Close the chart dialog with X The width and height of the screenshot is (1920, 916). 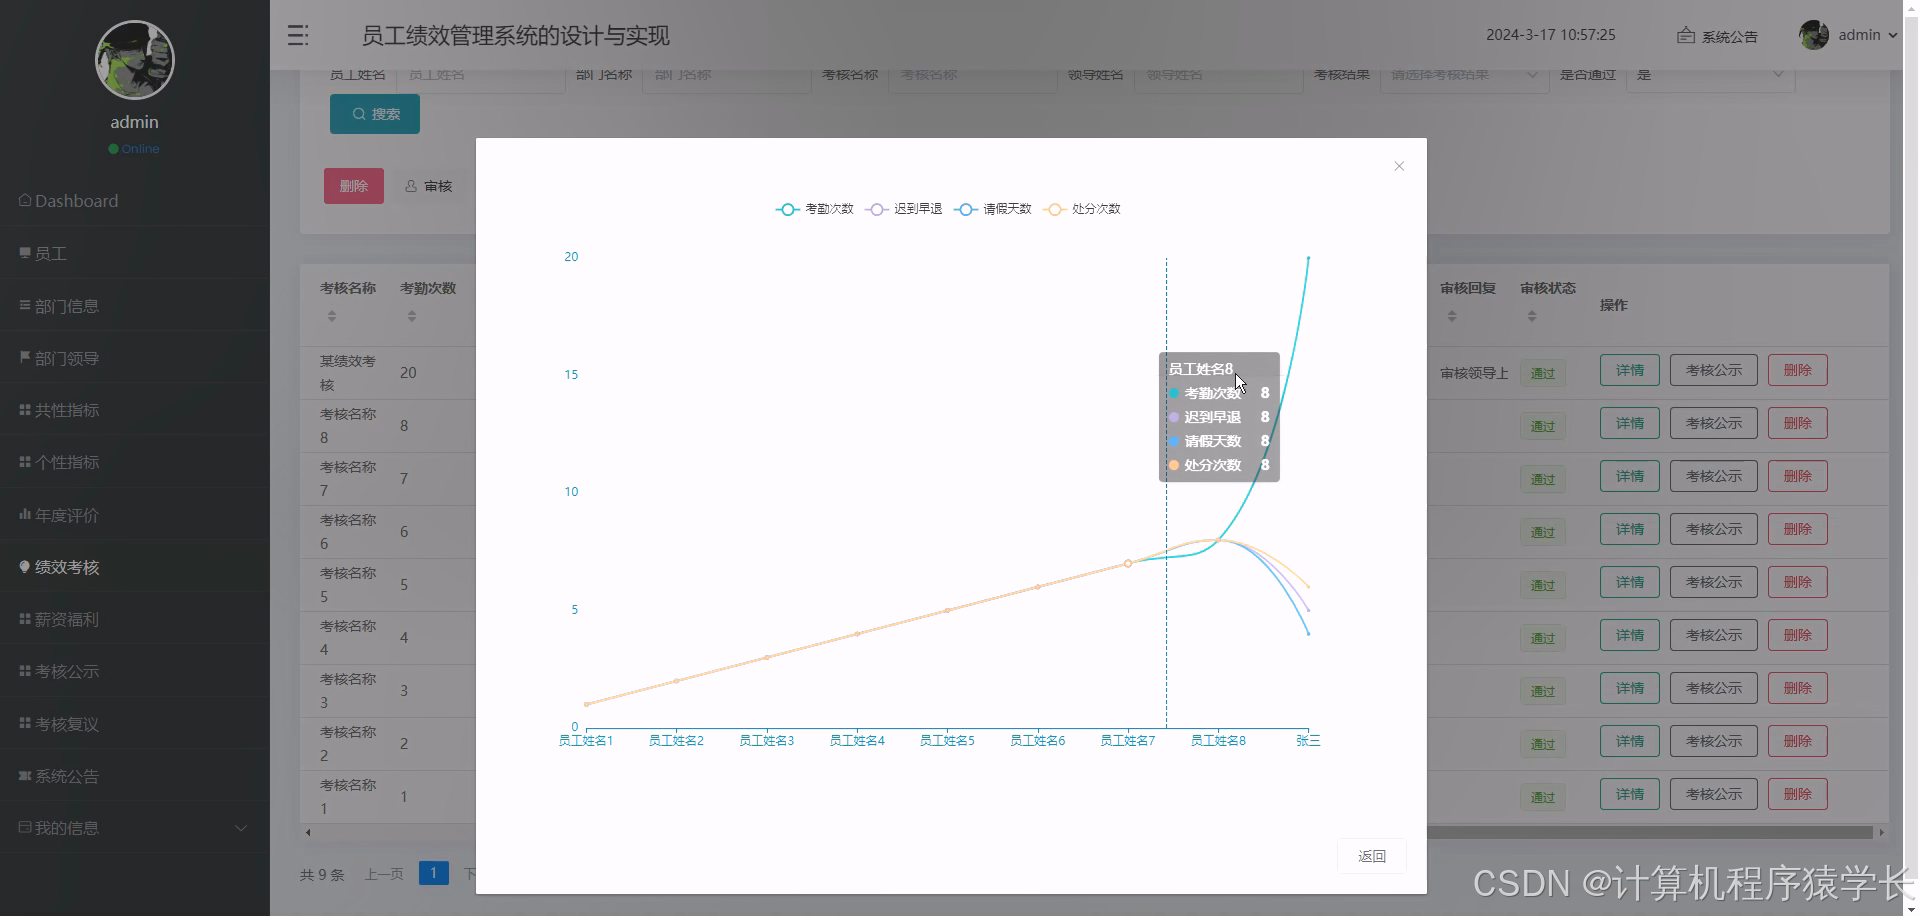(1399, 166)
